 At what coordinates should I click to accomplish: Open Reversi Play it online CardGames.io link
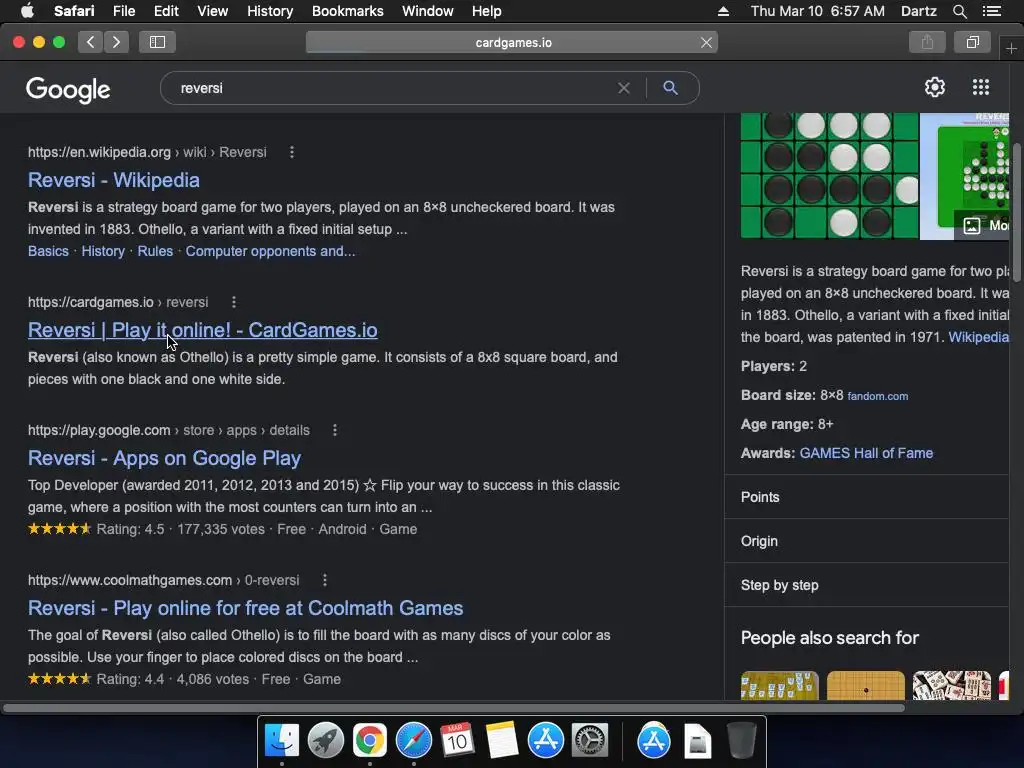(202, 330)
